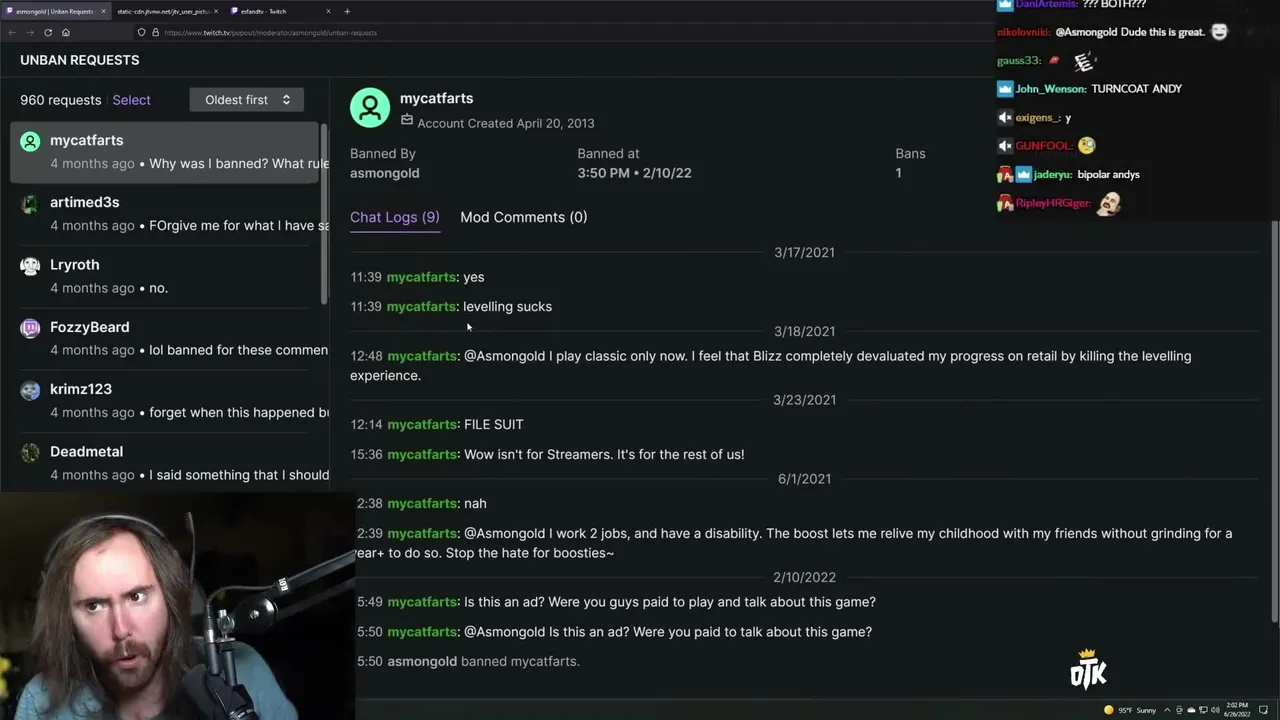
Task: Select the Chat Logs (9) tab
Action: [x=394, y=217]
